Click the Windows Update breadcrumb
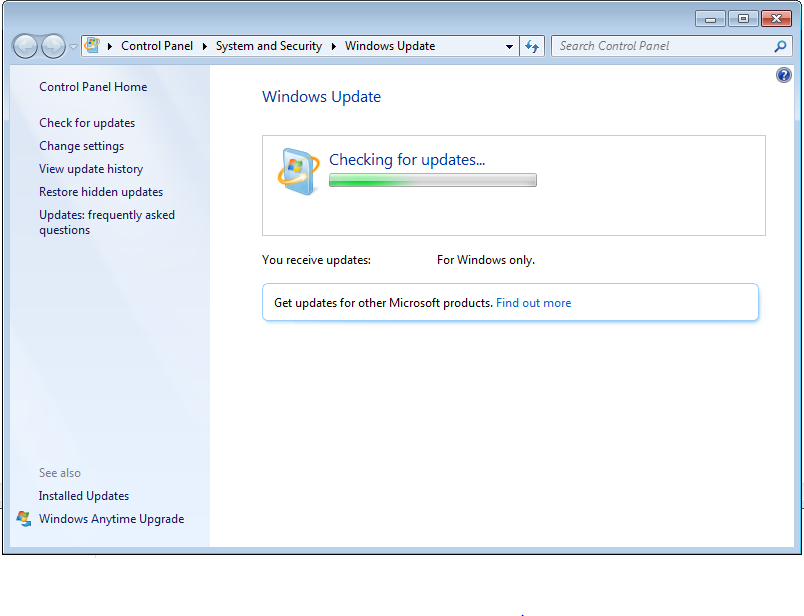Viewport: 804px width, 616px height. pos(390,46)
